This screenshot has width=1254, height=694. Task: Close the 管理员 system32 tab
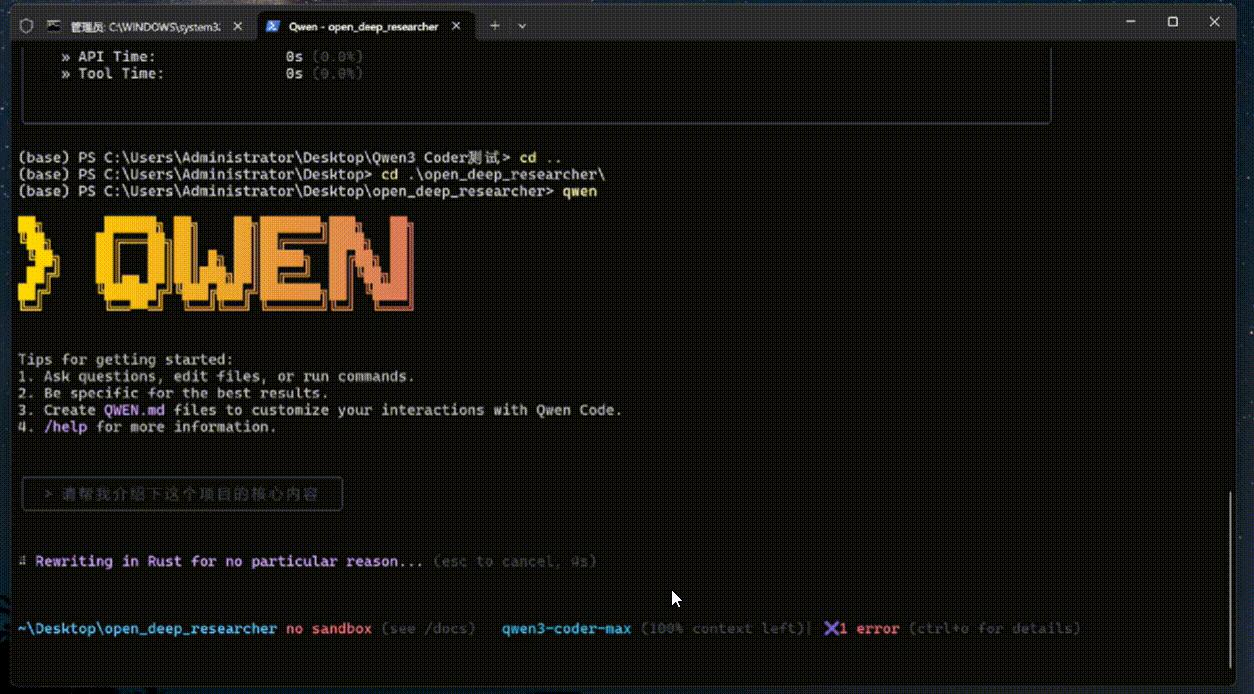[237, 26]
